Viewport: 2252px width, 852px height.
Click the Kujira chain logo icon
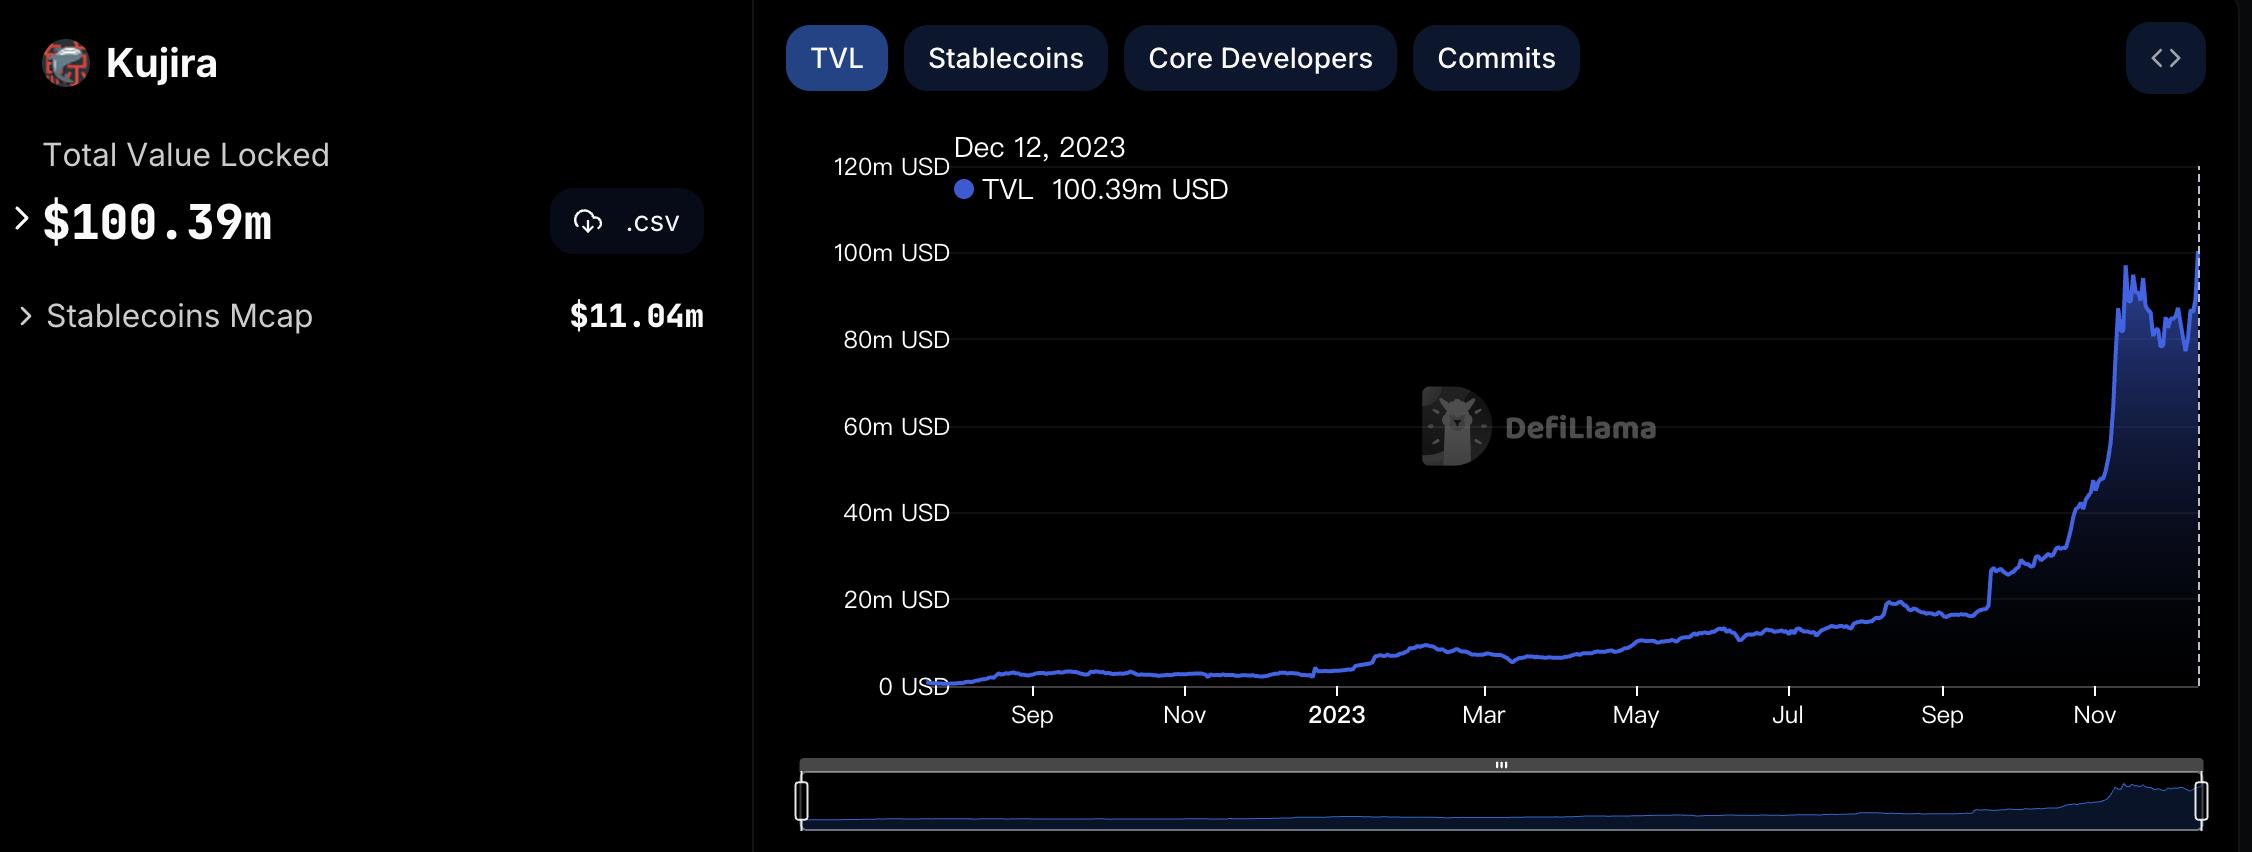[66, 63]
